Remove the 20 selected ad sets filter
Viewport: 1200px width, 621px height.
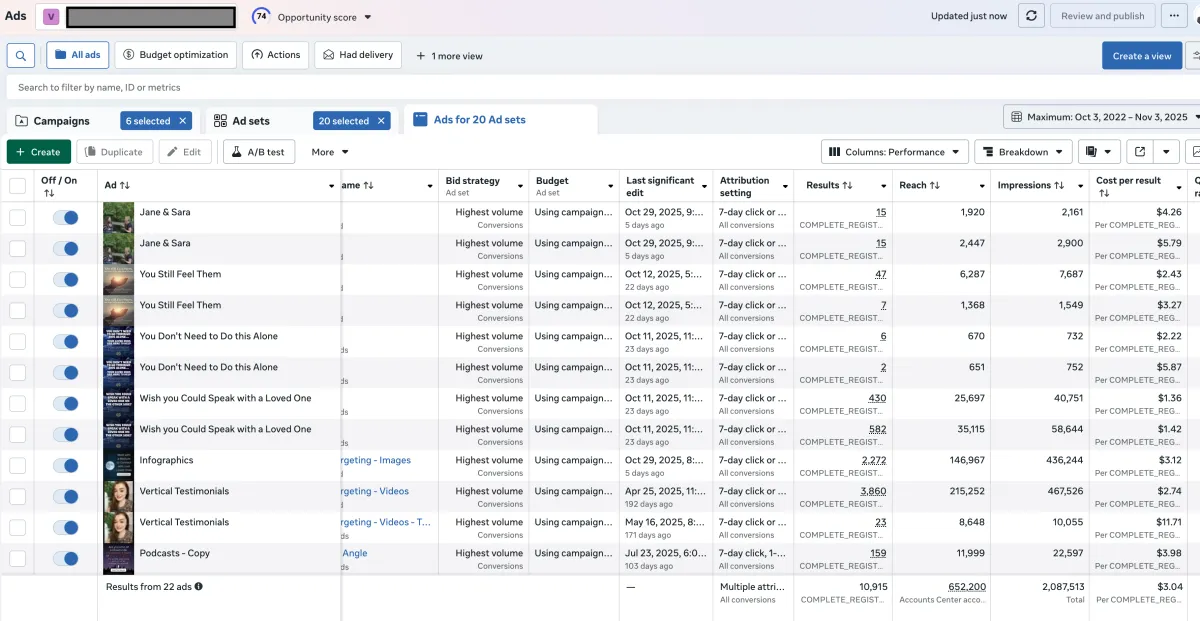pos(380,121)
